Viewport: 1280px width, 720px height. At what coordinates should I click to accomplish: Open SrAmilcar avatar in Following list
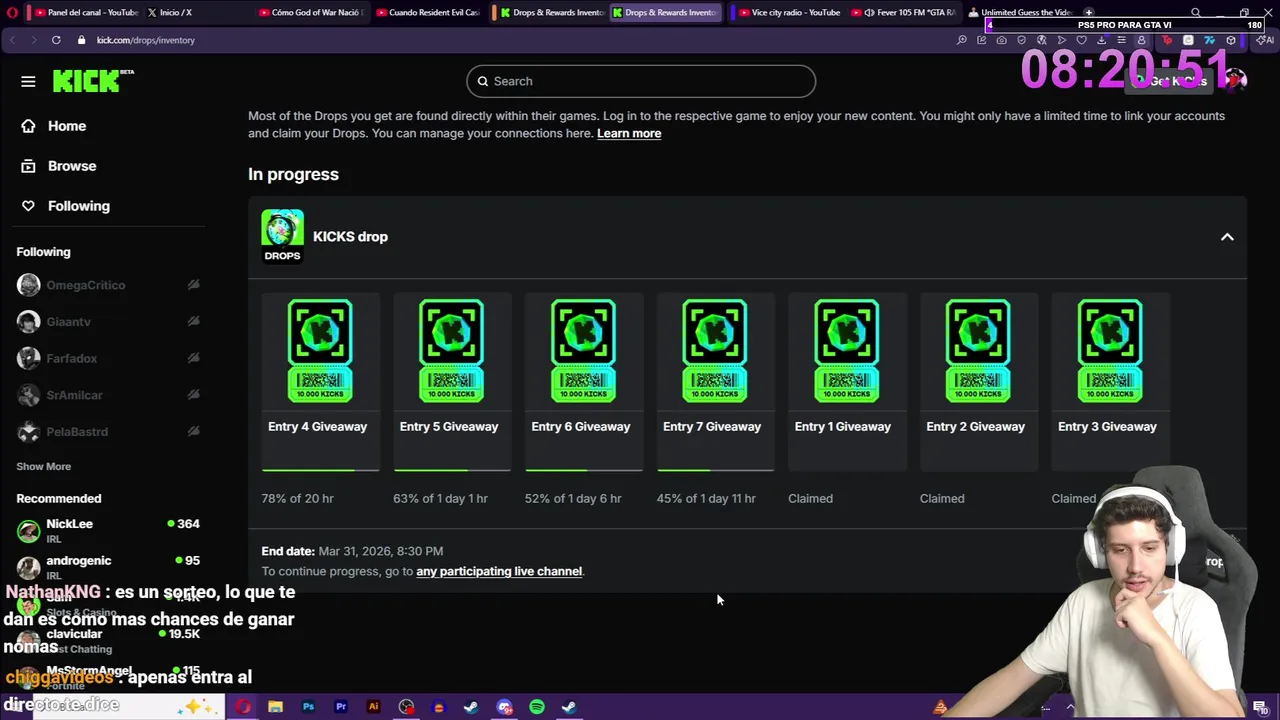coord(28,395)
